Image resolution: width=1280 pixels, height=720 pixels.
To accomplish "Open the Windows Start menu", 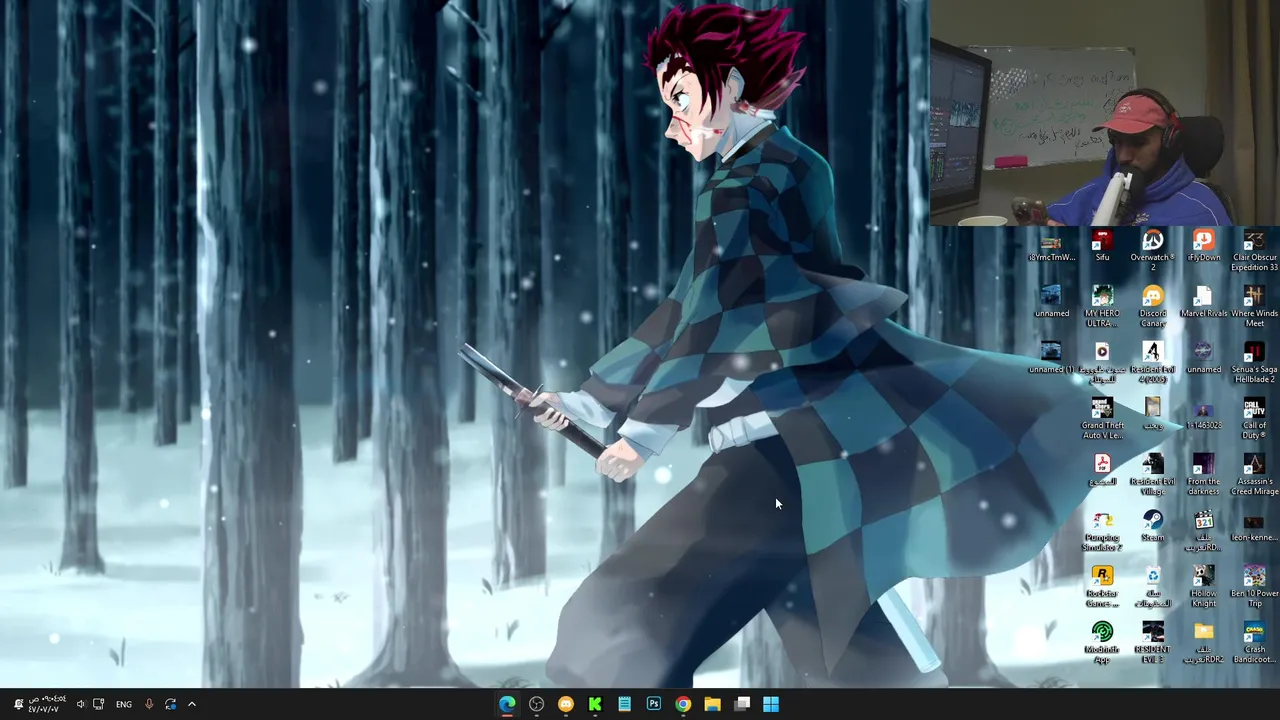I will tap(771, 704).
